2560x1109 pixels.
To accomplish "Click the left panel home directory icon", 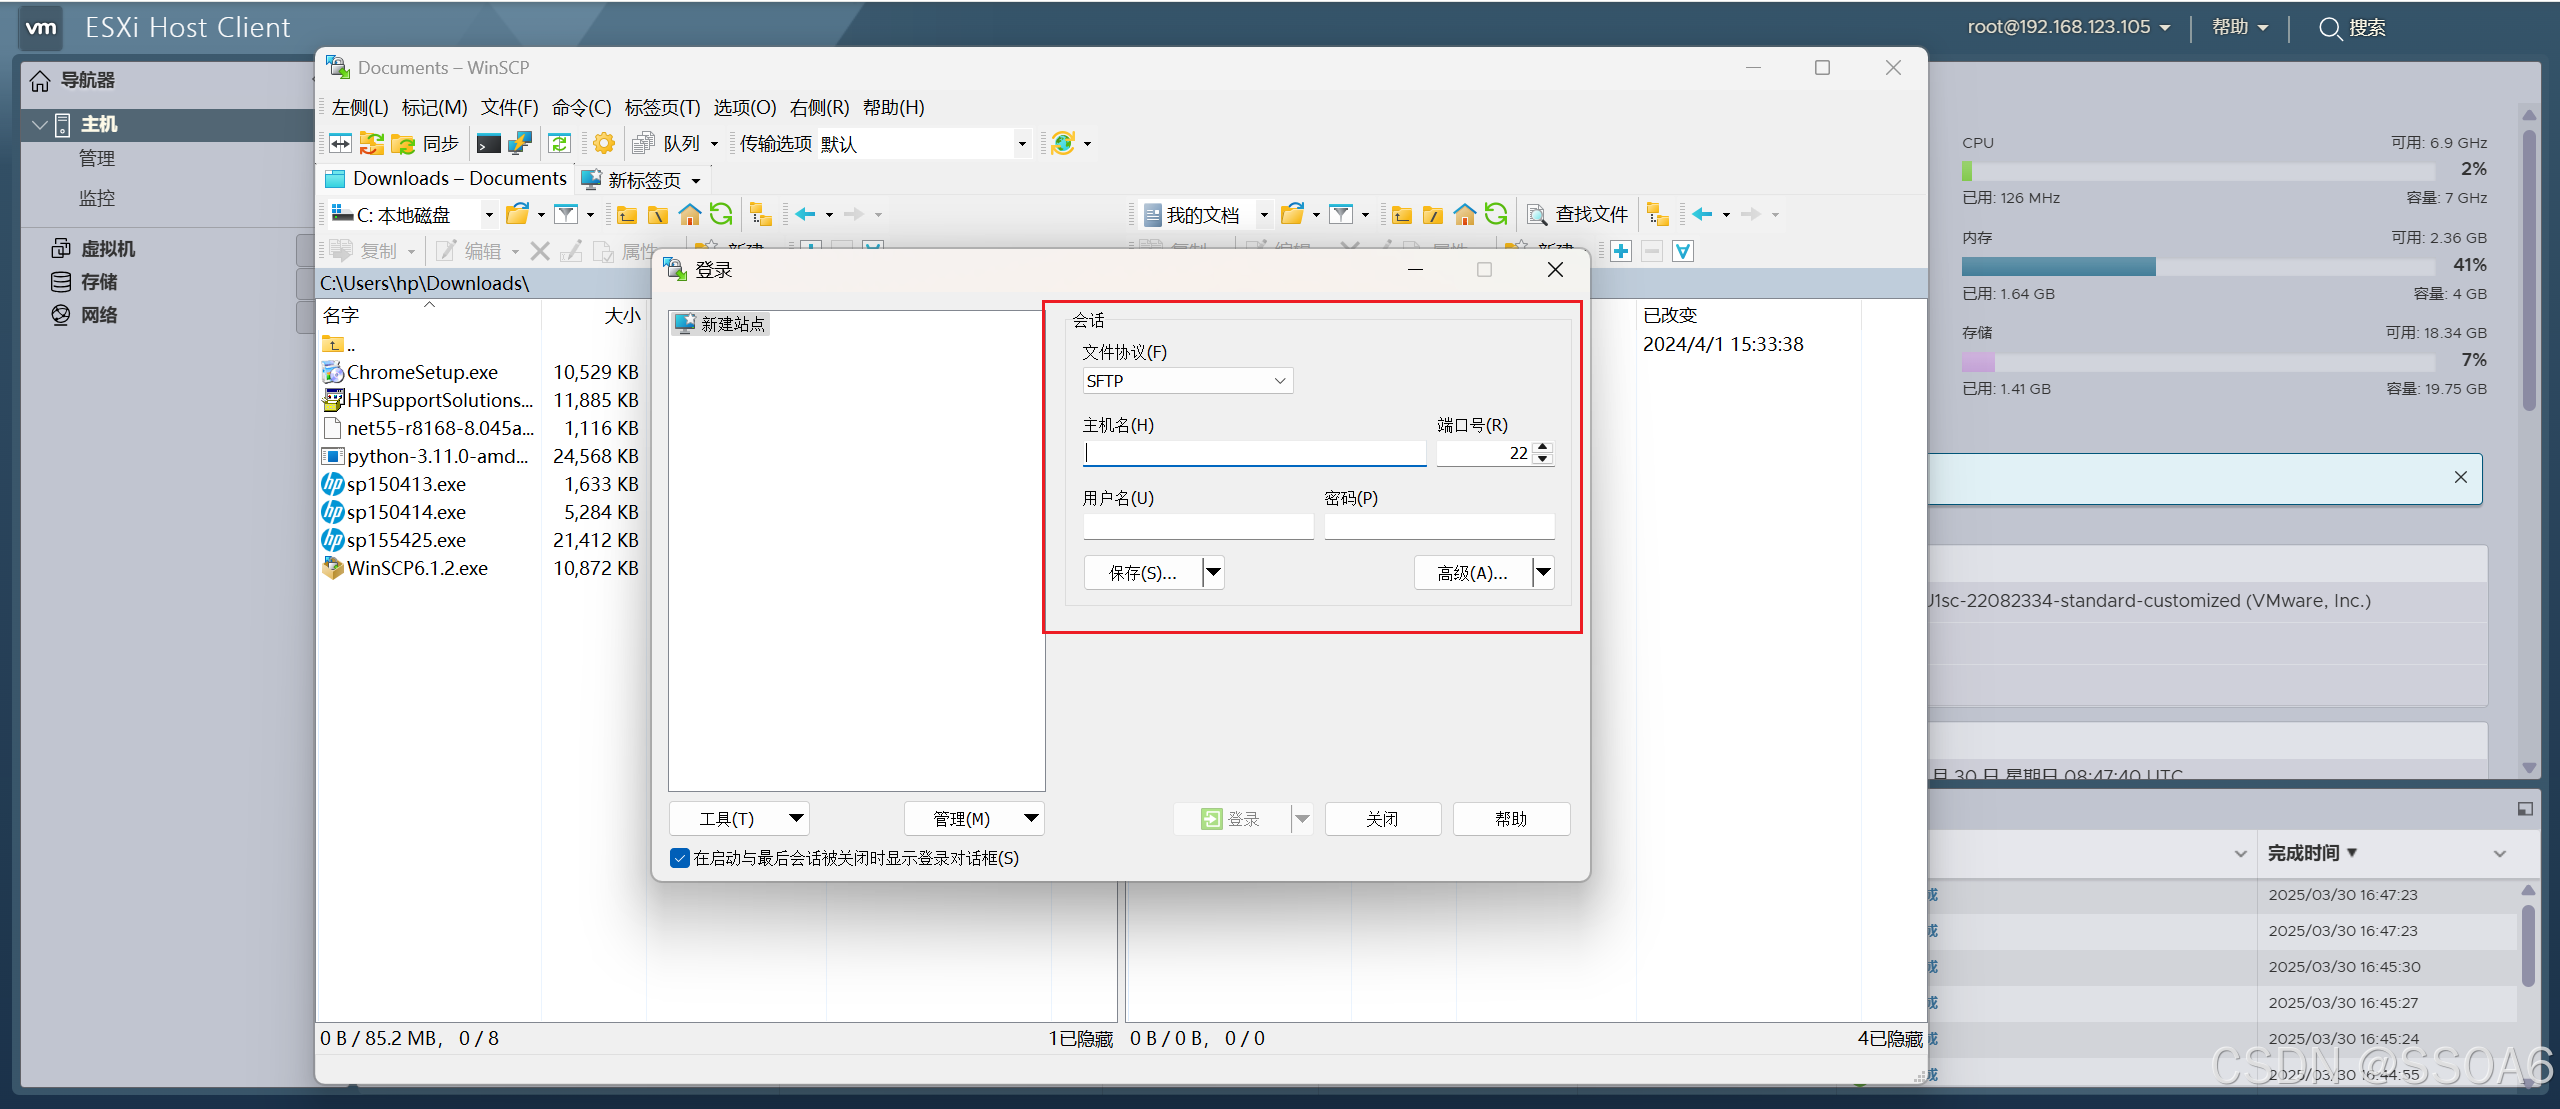I will [x=689, y=215].
